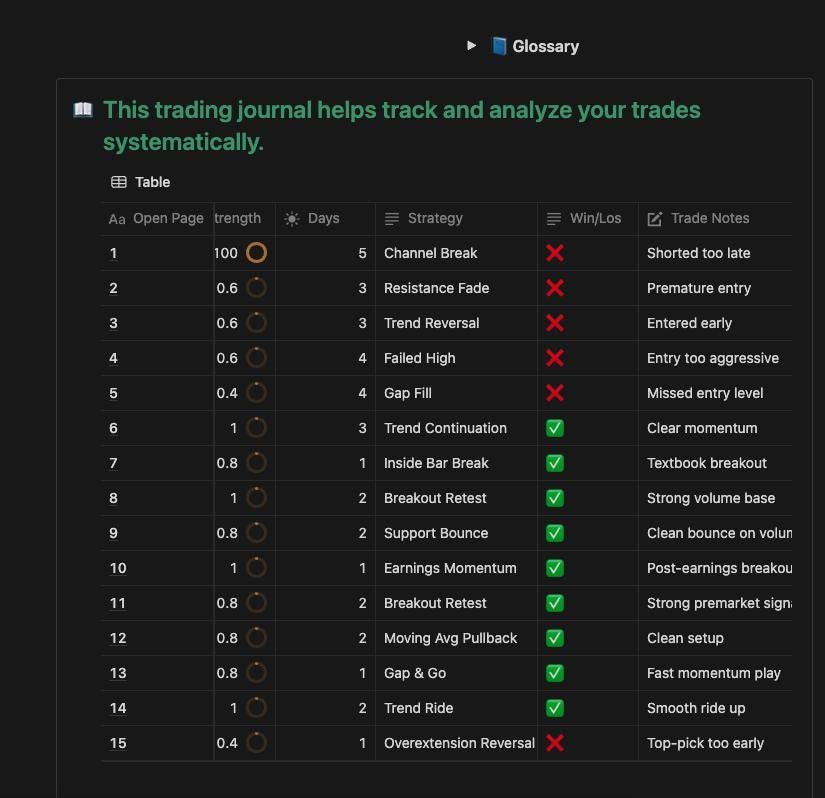Click the green check on the Gap & Go row
Image resolution: width=825 pixels, height=798 pixels.
coord(555,673)
